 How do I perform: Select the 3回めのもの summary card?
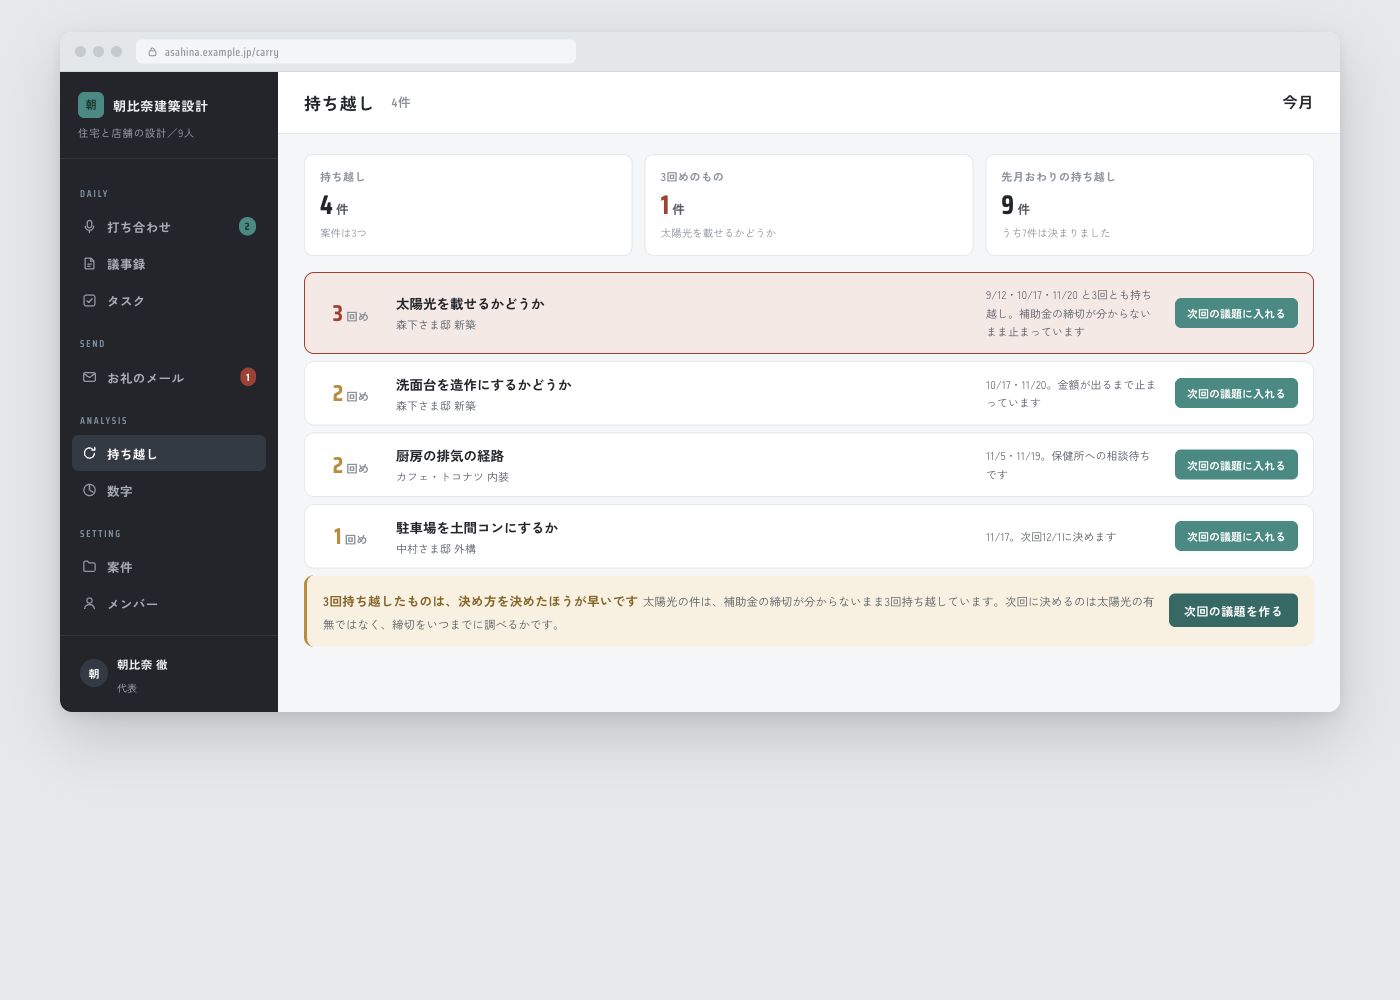tap(809, 205)
